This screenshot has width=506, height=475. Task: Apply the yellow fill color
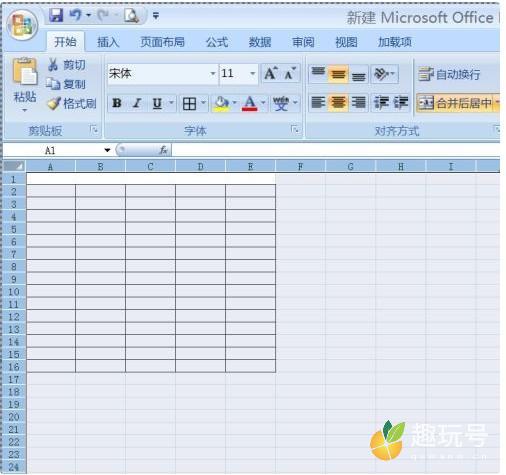tap(221, 104)
